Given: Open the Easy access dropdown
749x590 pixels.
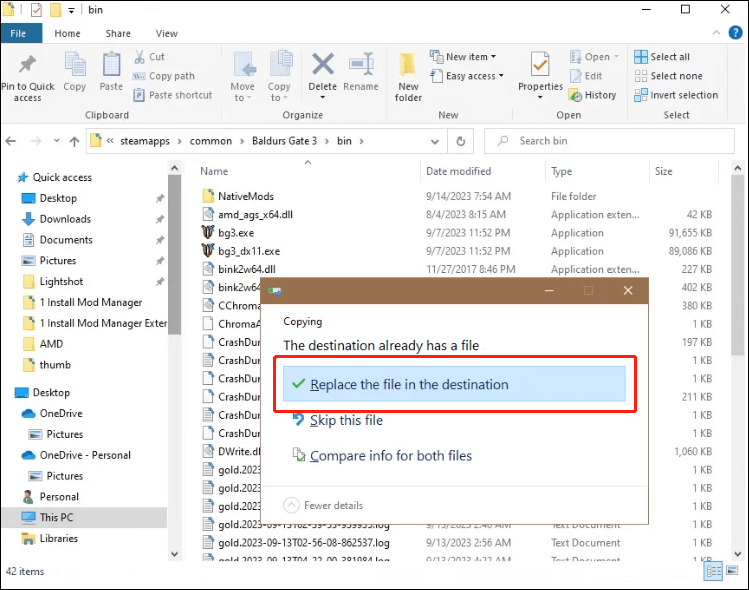Looking at the screenshot, I should tap(467, 76).
